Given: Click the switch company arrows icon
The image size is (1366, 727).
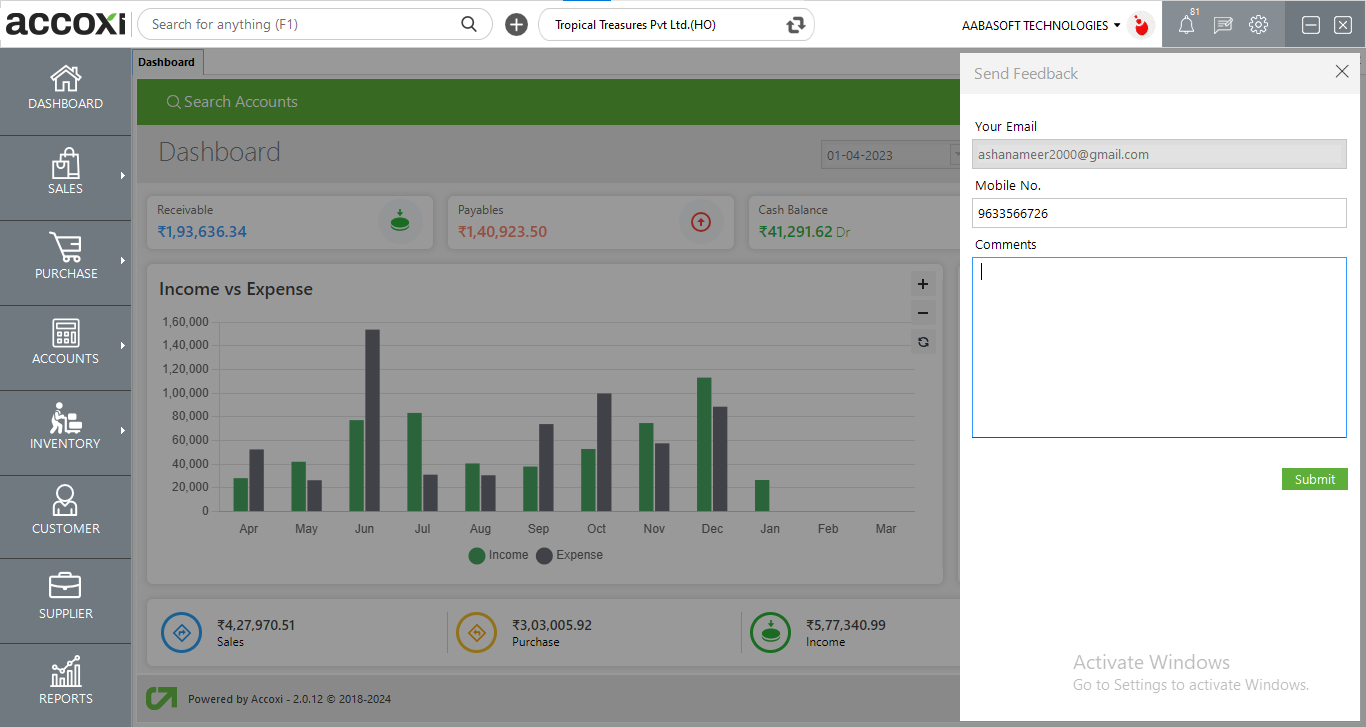Looking at the screenshot, I should tap(796, 25).
